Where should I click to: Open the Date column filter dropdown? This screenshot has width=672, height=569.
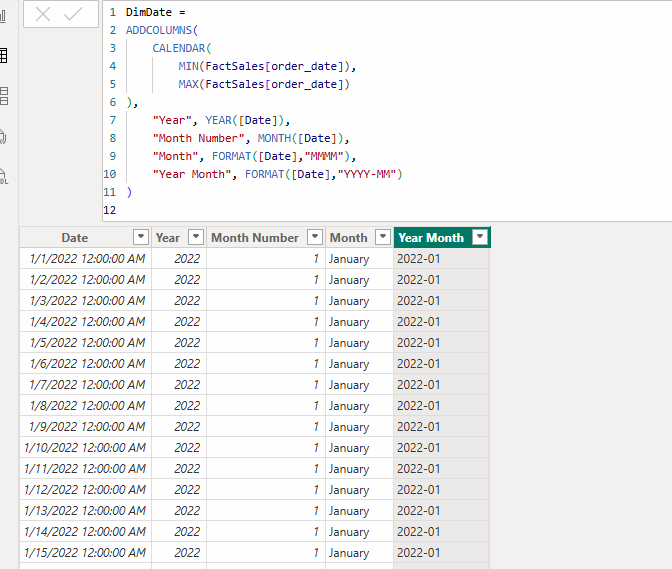pyautogui.click(x=141, y=237)
